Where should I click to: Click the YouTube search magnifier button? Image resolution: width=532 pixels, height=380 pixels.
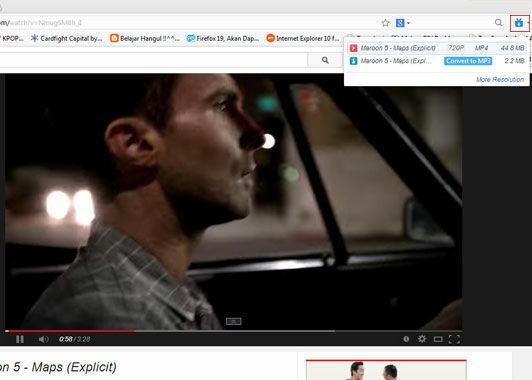pos(325,60)
